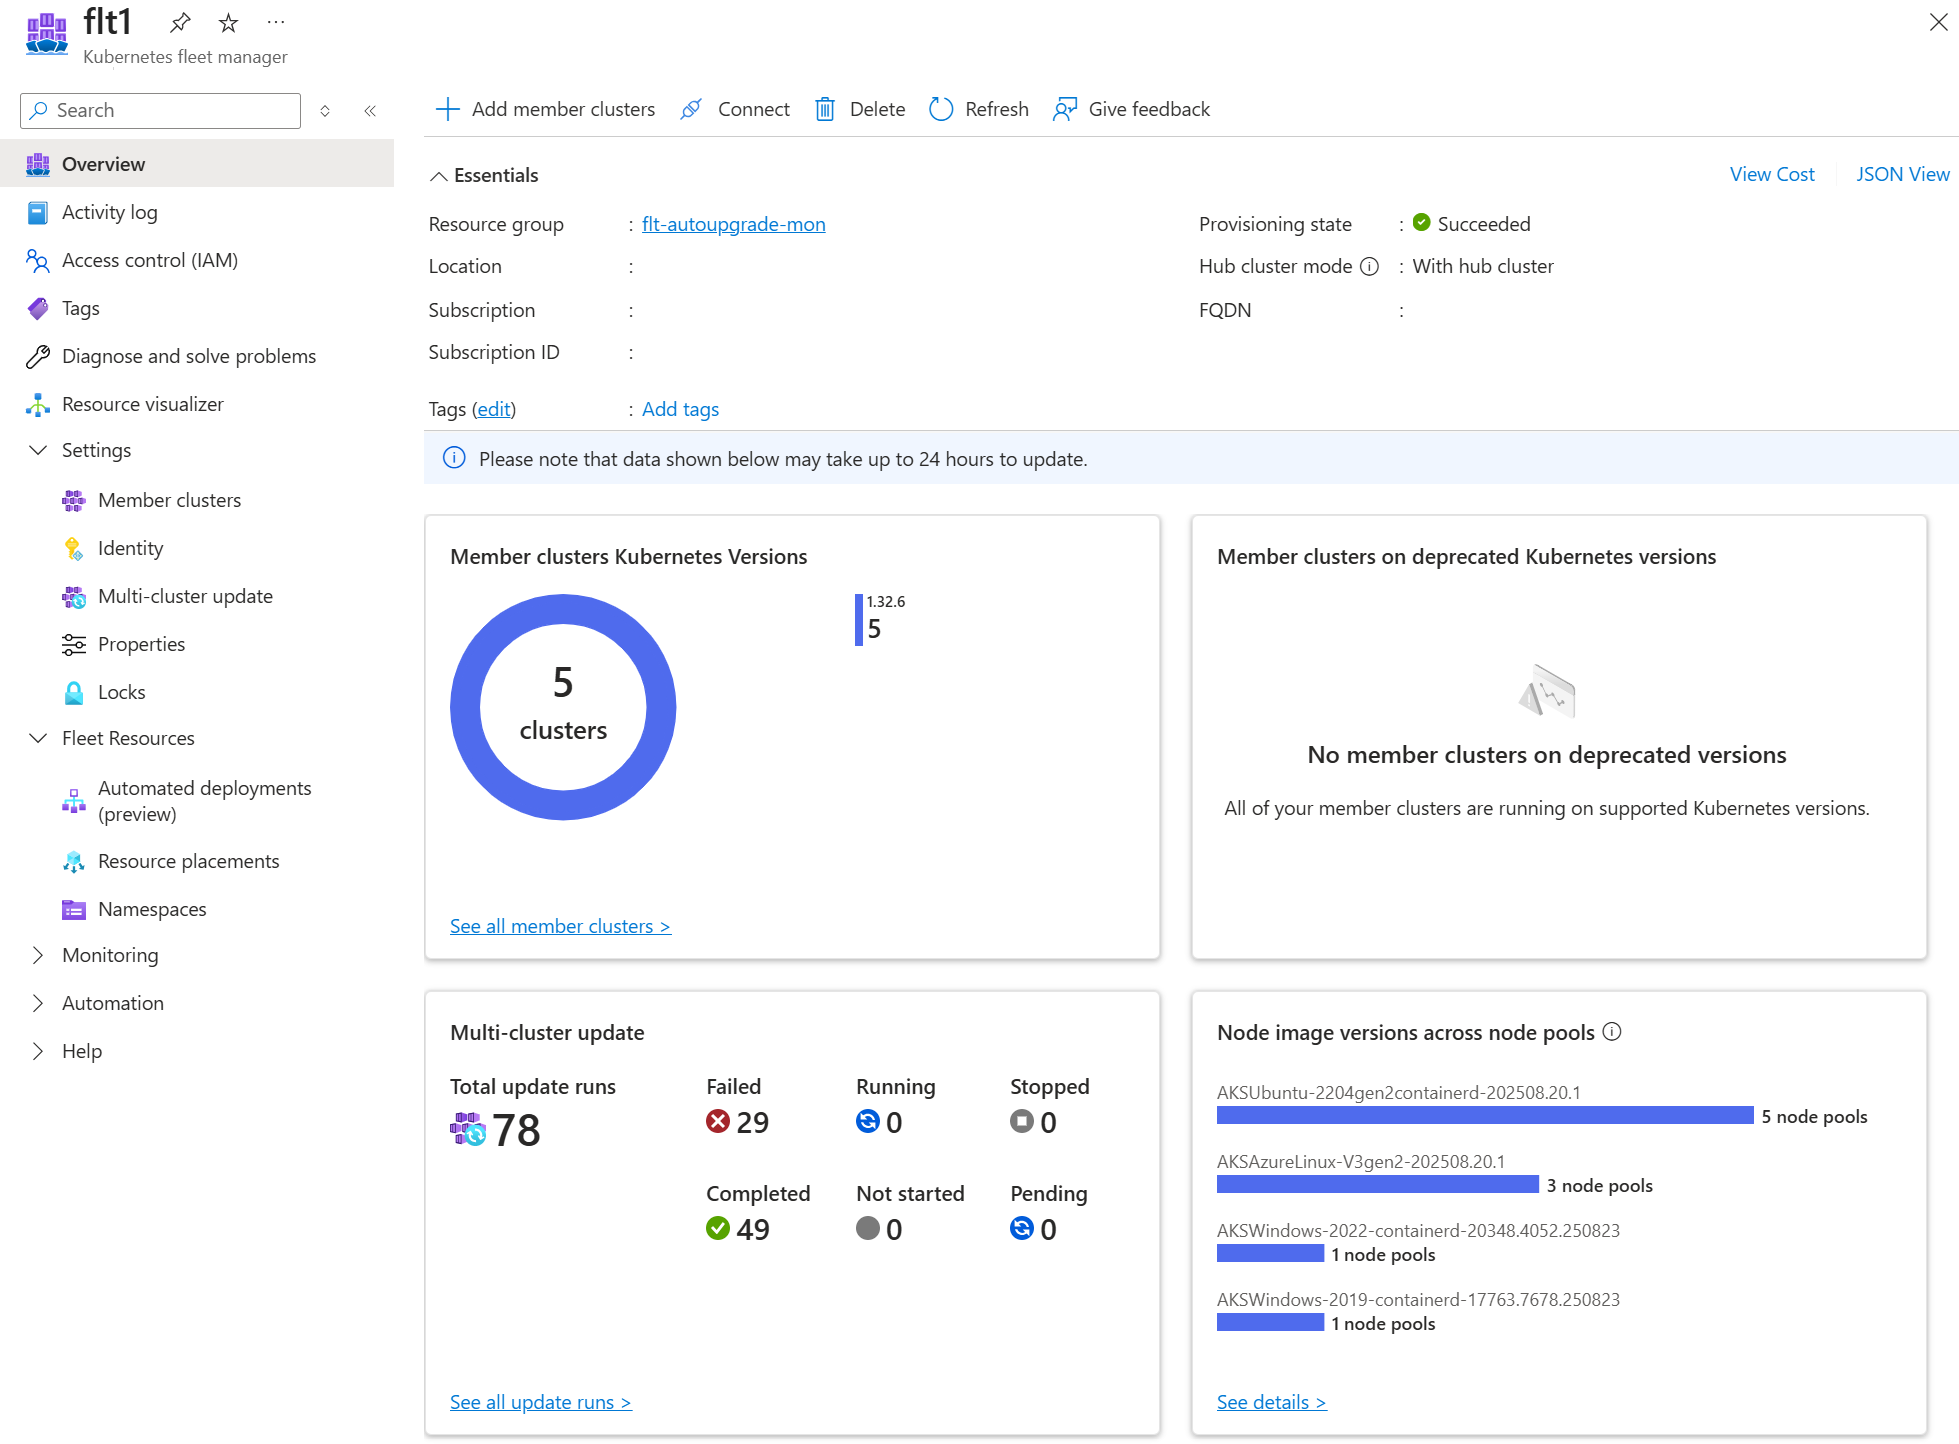1959x1444 pixels.
Task: Open flt-autoupgrade-mon resource group link
Action: tap(733, 224)
